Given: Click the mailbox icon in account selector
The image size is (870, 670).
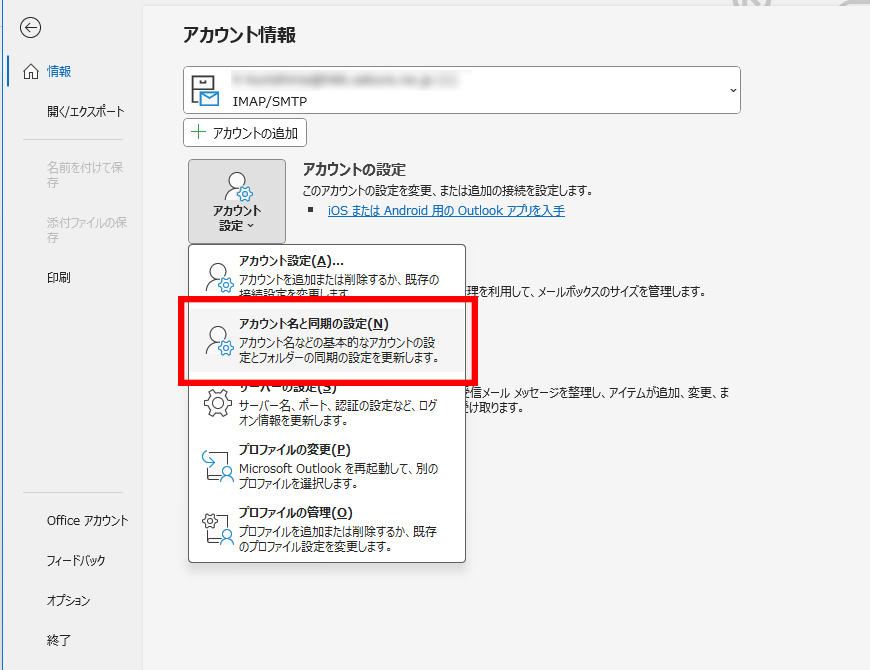Looking at the screenshot, I should click(x=205, y=90).
